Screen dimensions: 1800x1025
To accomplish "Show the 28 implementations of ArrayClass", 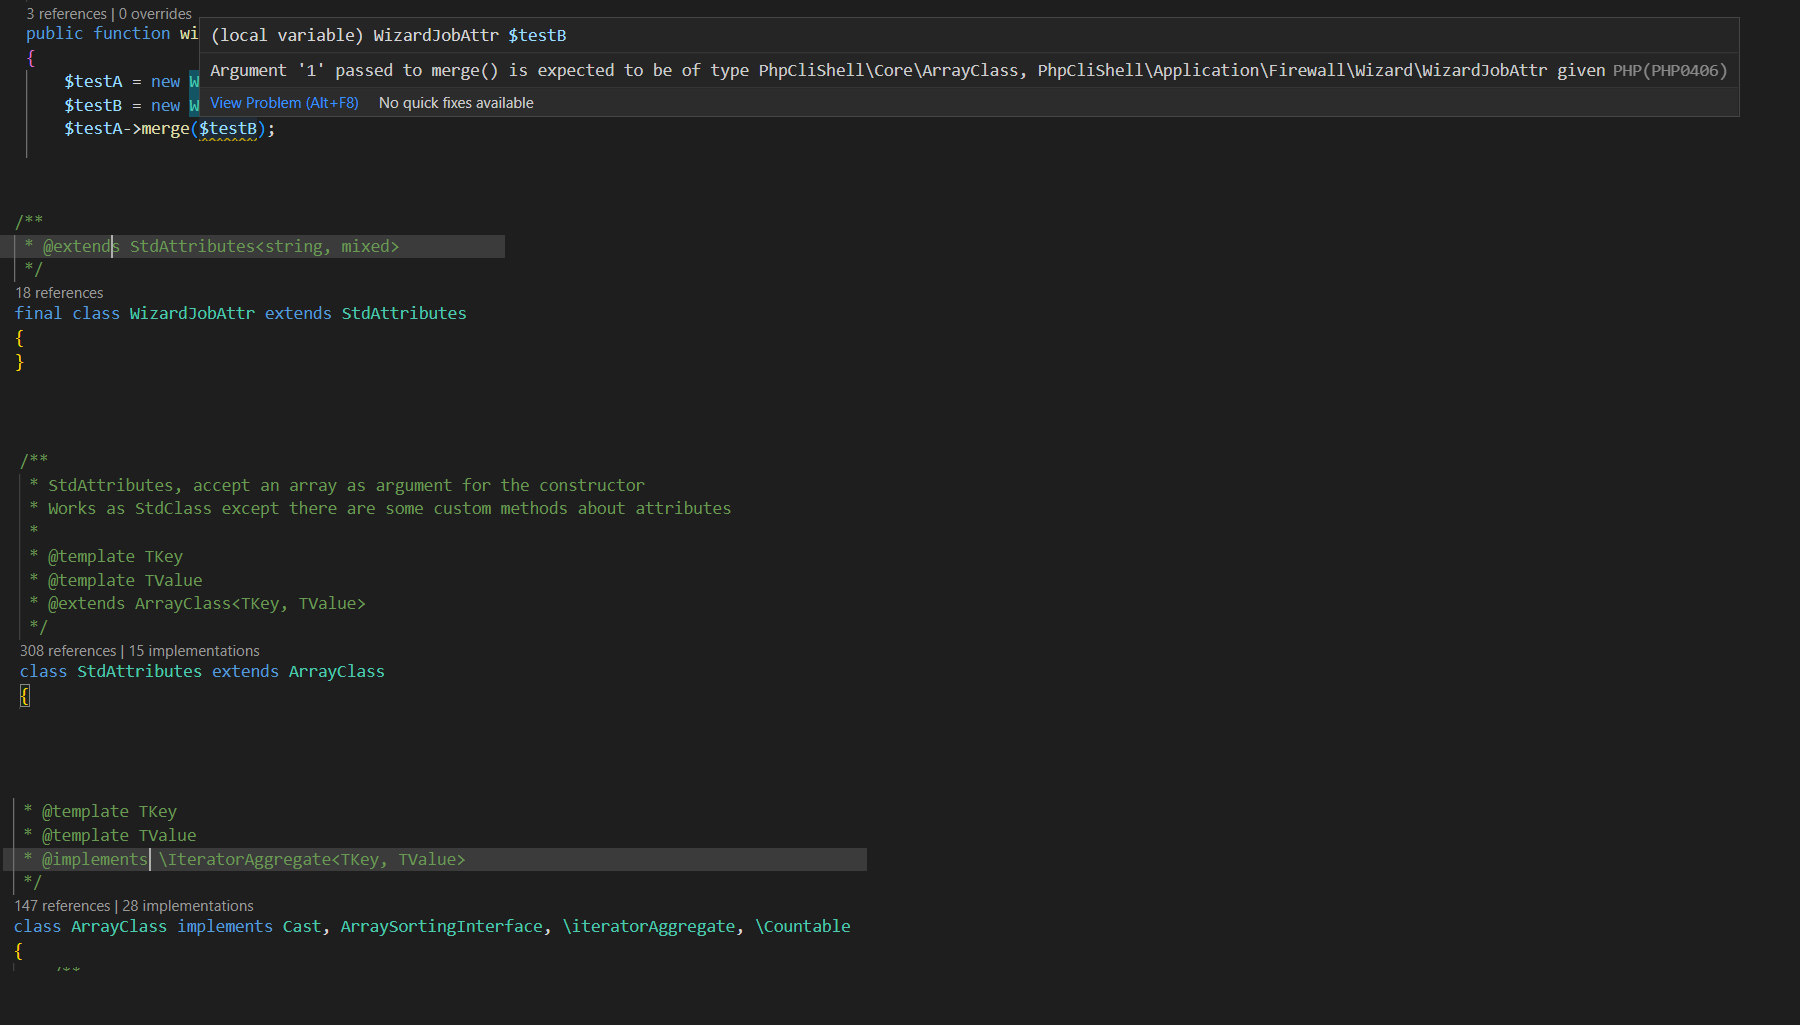I will (188, 906).
